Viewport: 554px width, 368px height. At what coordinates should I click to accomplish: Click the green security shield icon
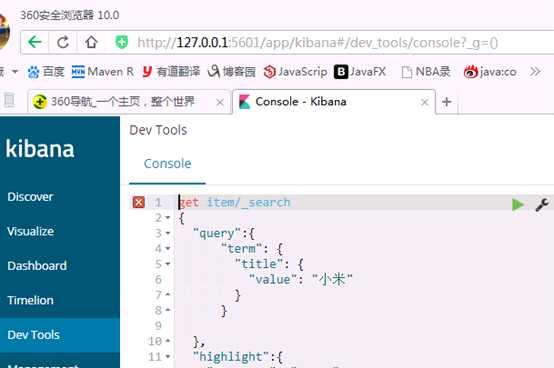pos(122,42)
